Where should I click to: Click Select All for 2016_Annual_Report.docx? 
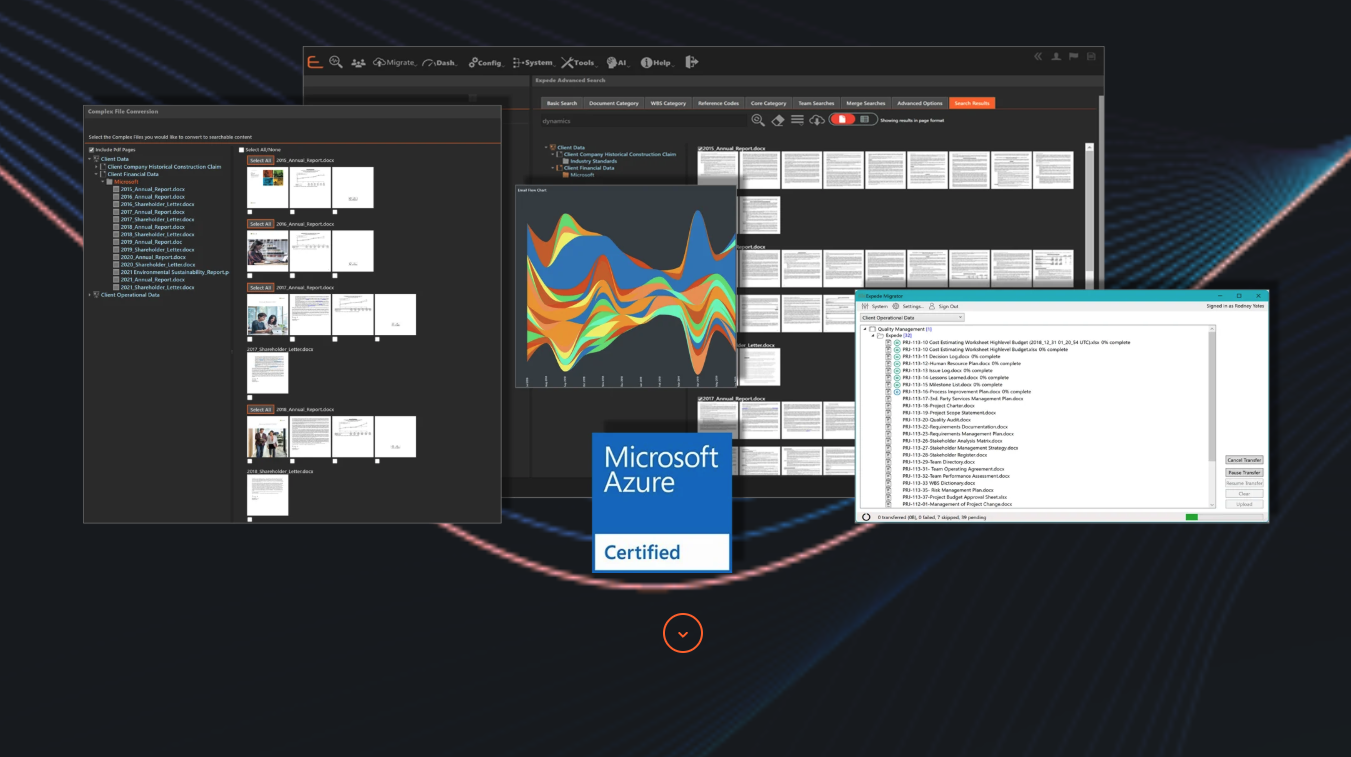(260, 224)
